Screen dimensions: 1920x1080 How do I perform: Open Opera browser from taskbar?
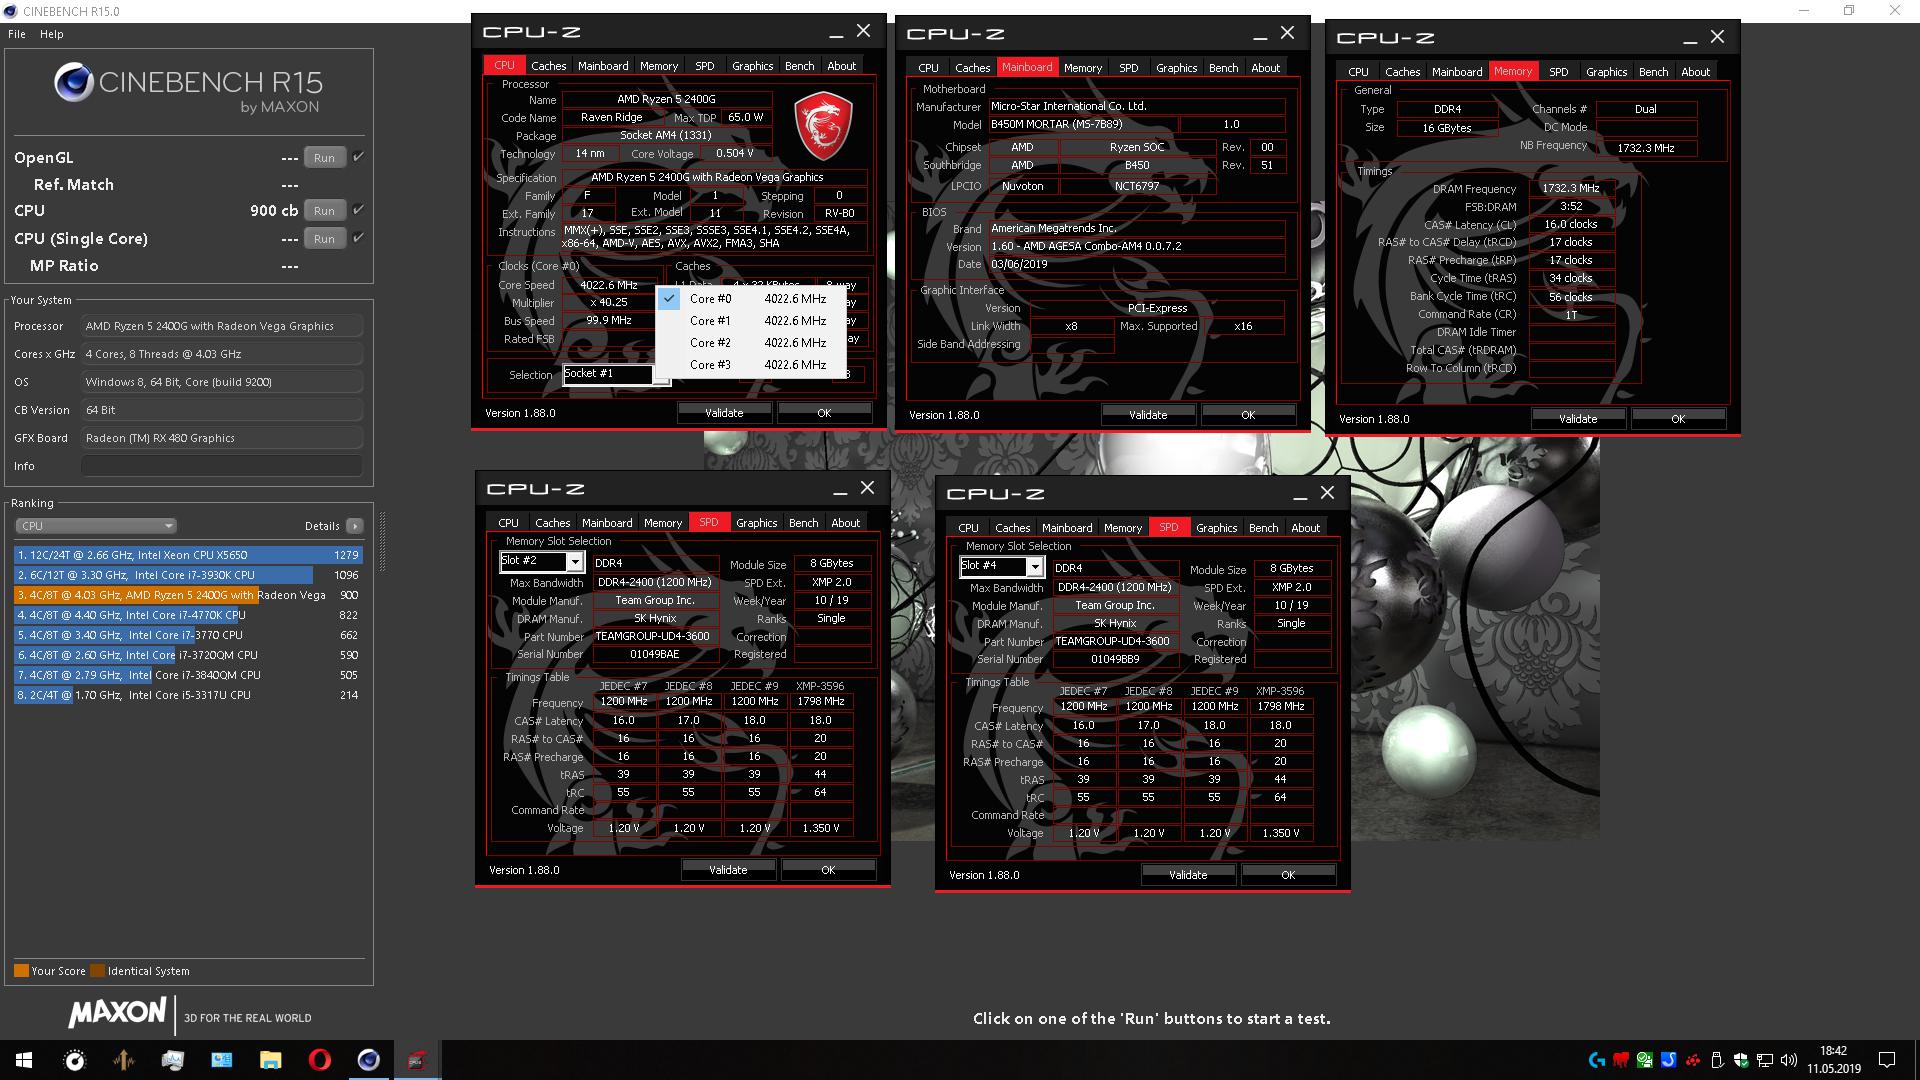(x=319, y=1060)
